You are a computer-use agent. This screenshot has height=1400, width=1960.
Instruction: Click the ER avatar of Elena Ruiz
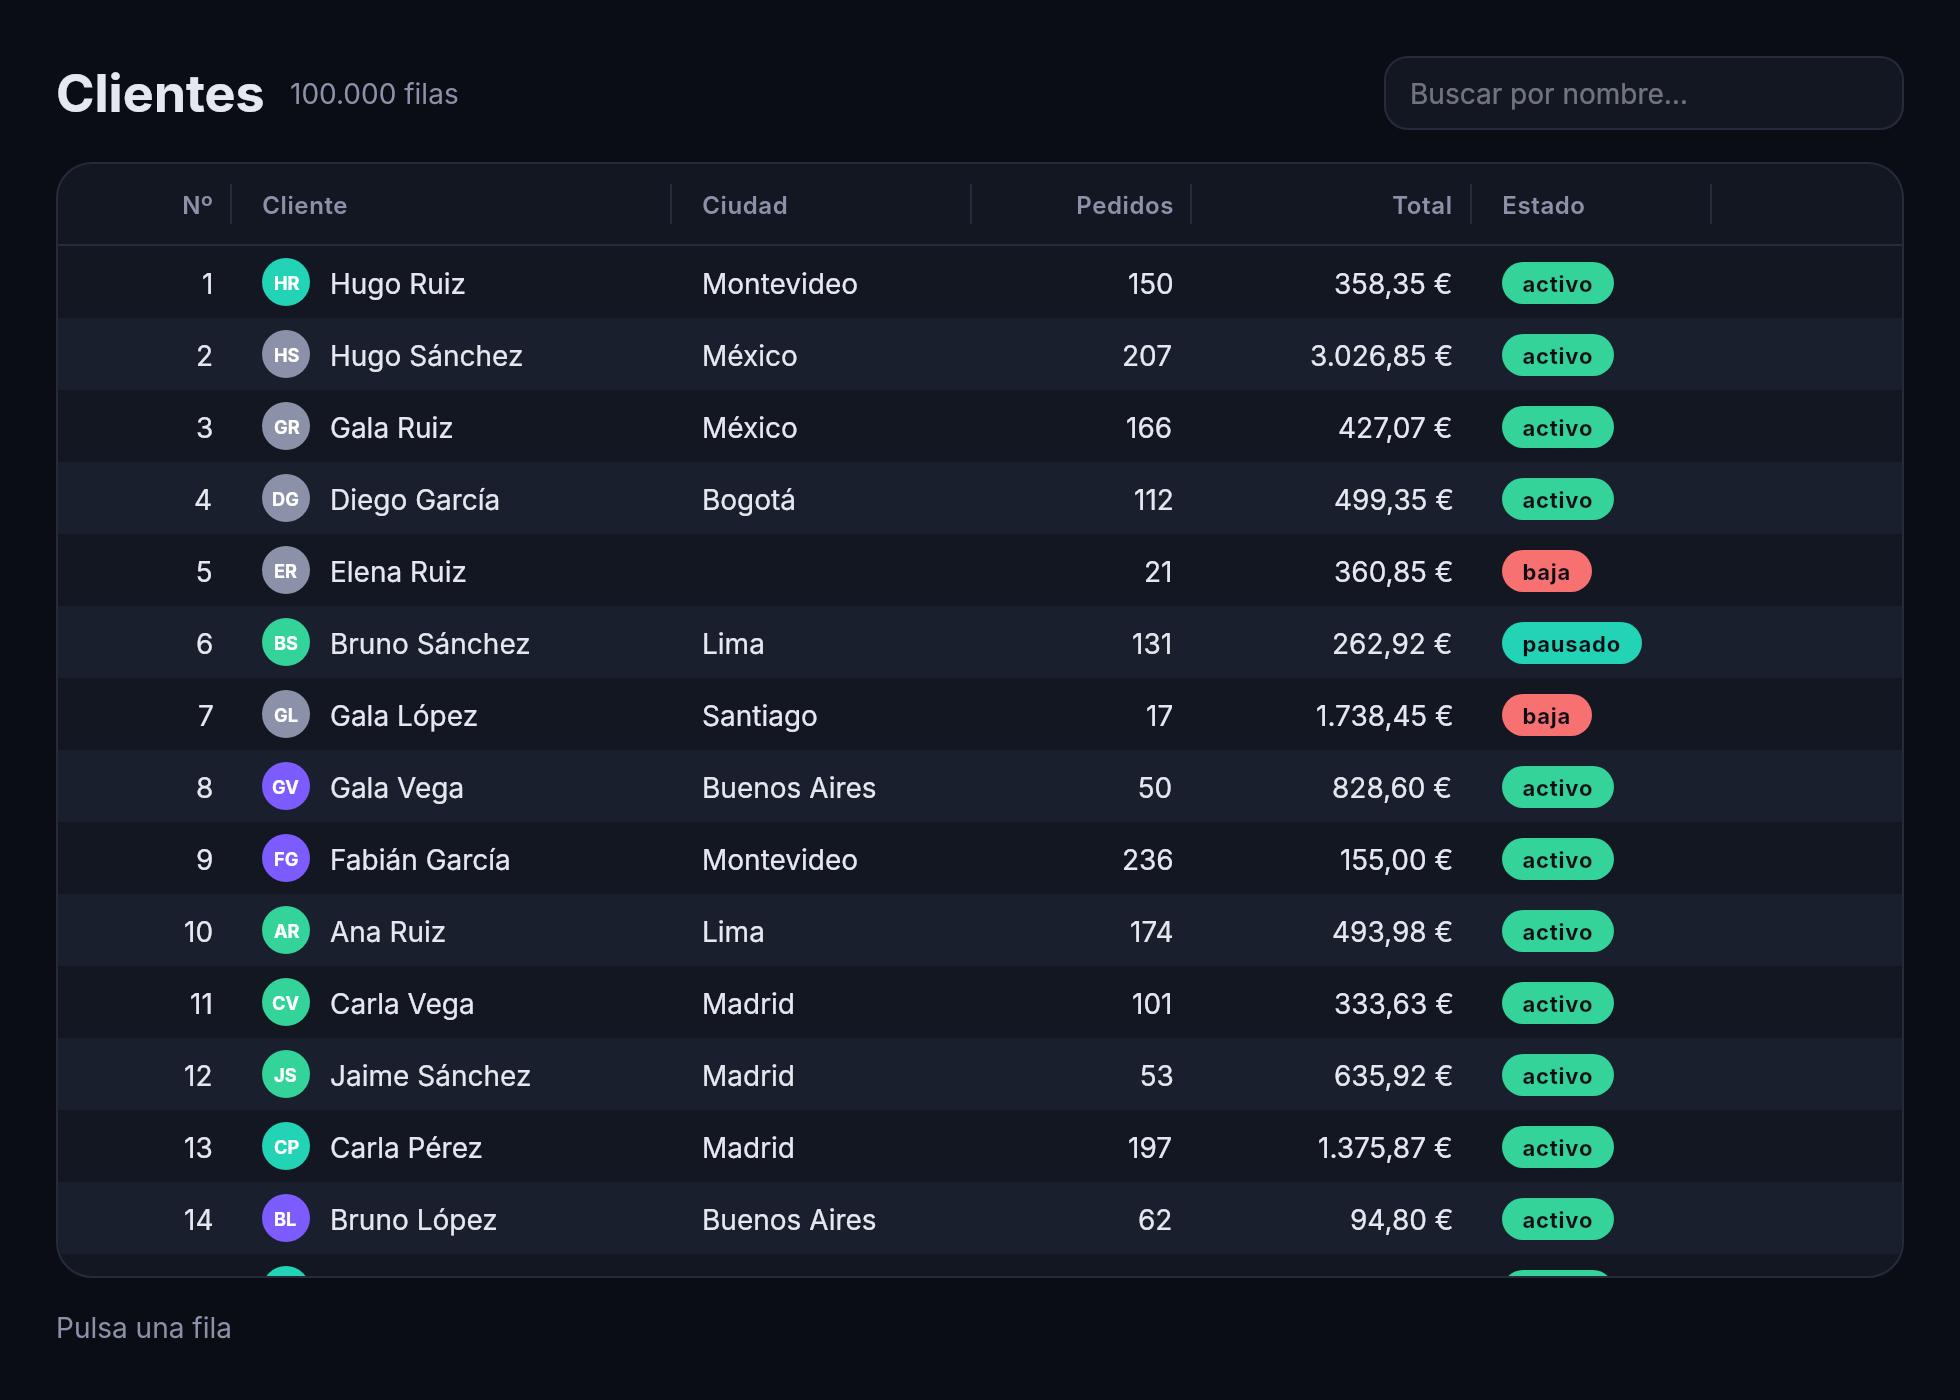coord(286,571)
